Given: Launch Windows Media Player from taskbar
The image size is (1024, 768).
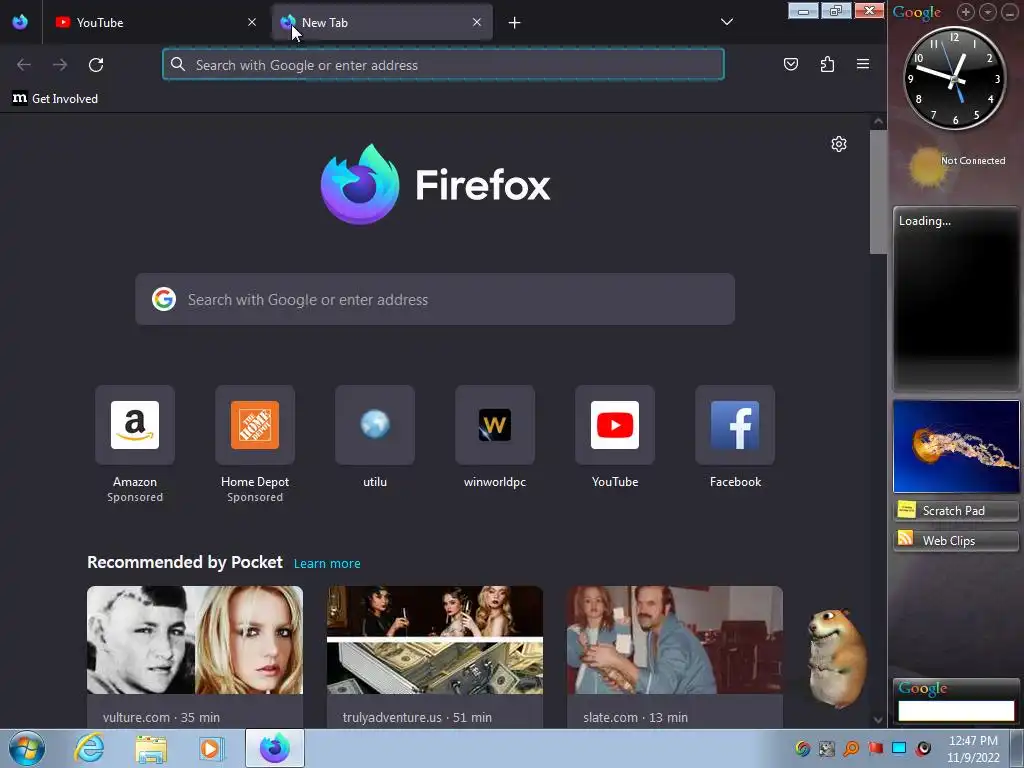Looking at the screenshot, I should pyautogui.click(x=210, y=748).
